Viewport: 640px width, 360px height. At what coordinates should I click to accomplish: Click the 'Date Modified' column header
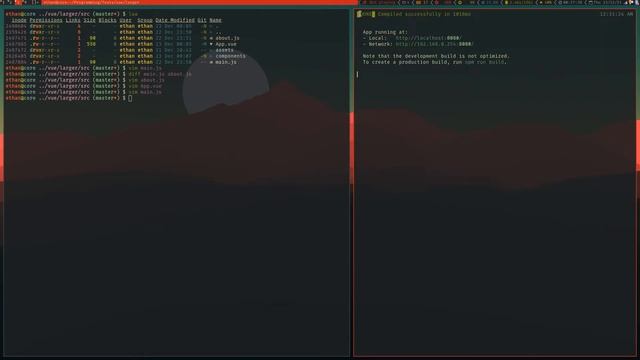[x=175, y=20]
